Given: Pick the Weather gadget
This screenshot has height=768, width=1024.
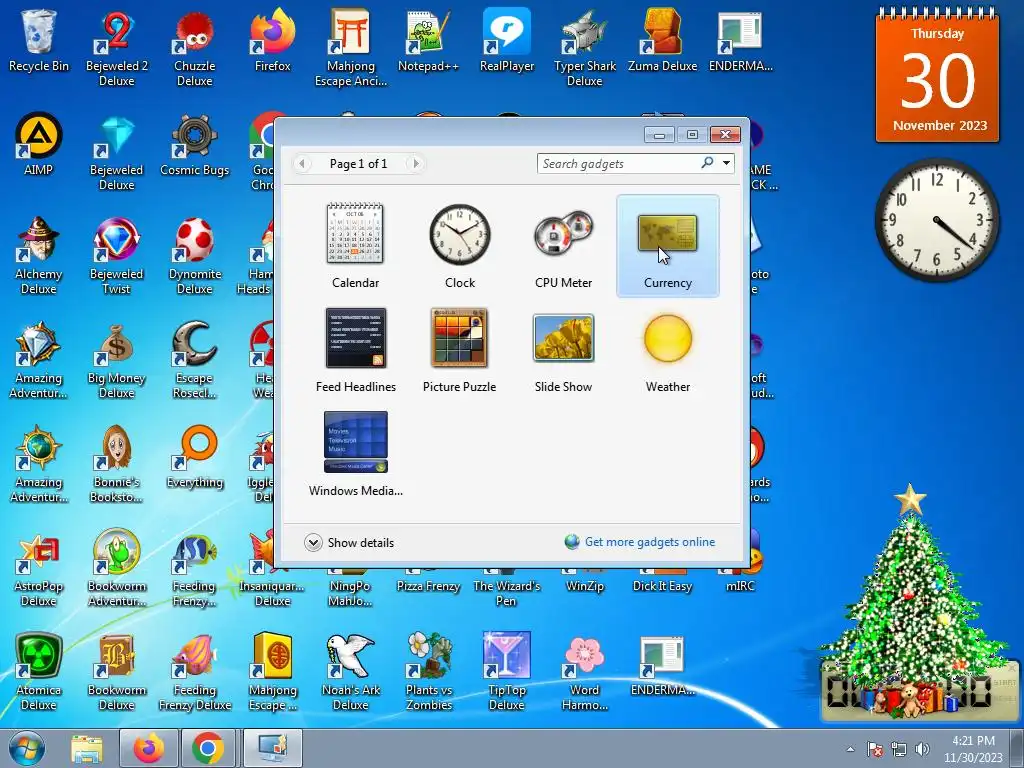Looking at the screenshot, I should point(667,350).
